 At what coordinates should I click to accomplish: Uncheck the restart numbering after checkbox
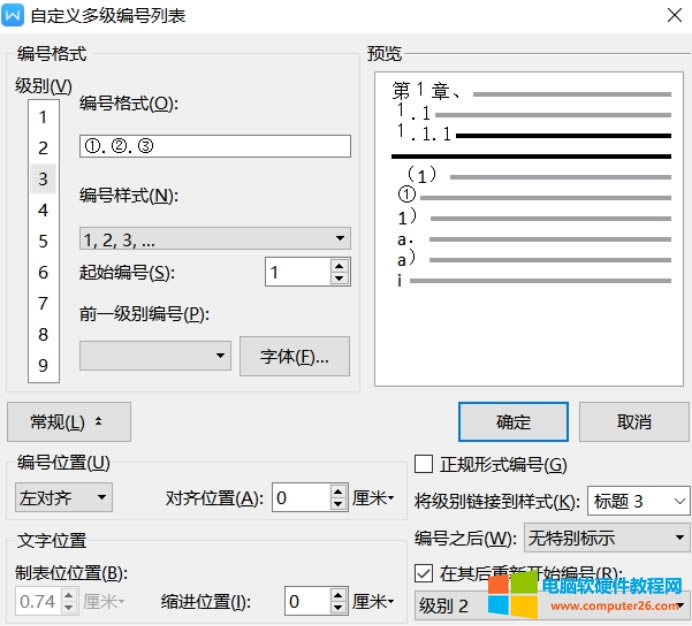(x=424, y=574)
